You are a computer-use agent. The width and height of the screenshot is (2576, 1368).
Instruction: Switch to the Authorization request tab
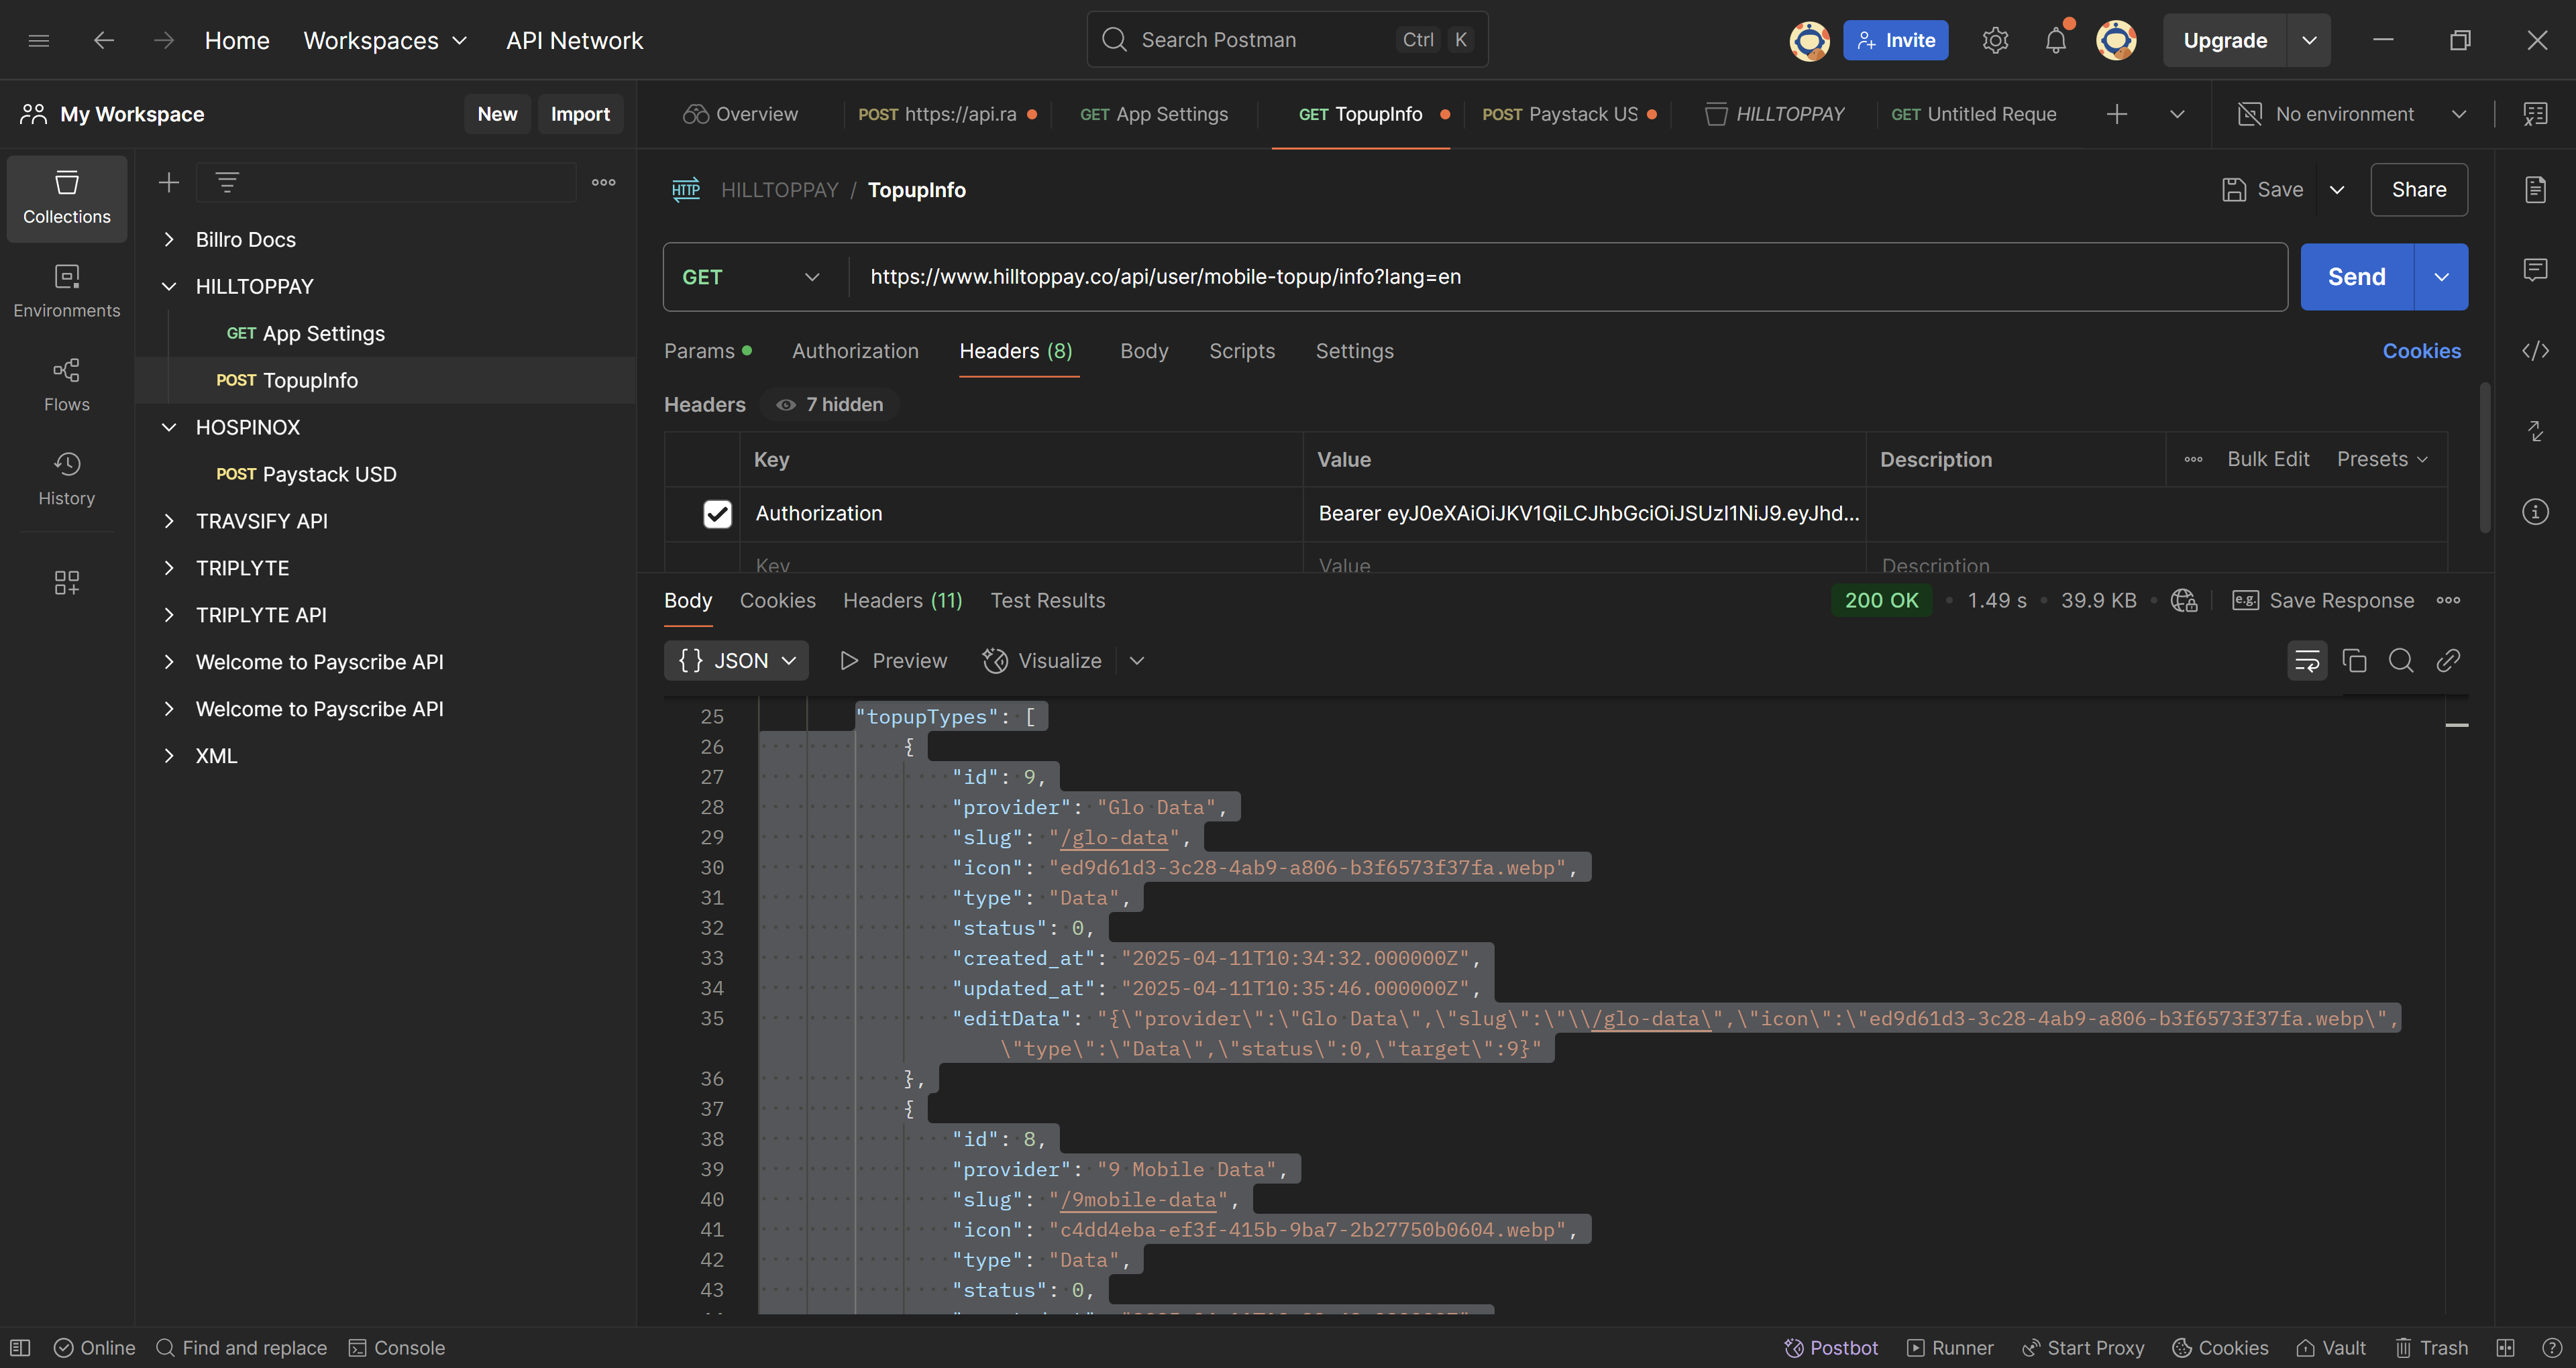point(855,351)
